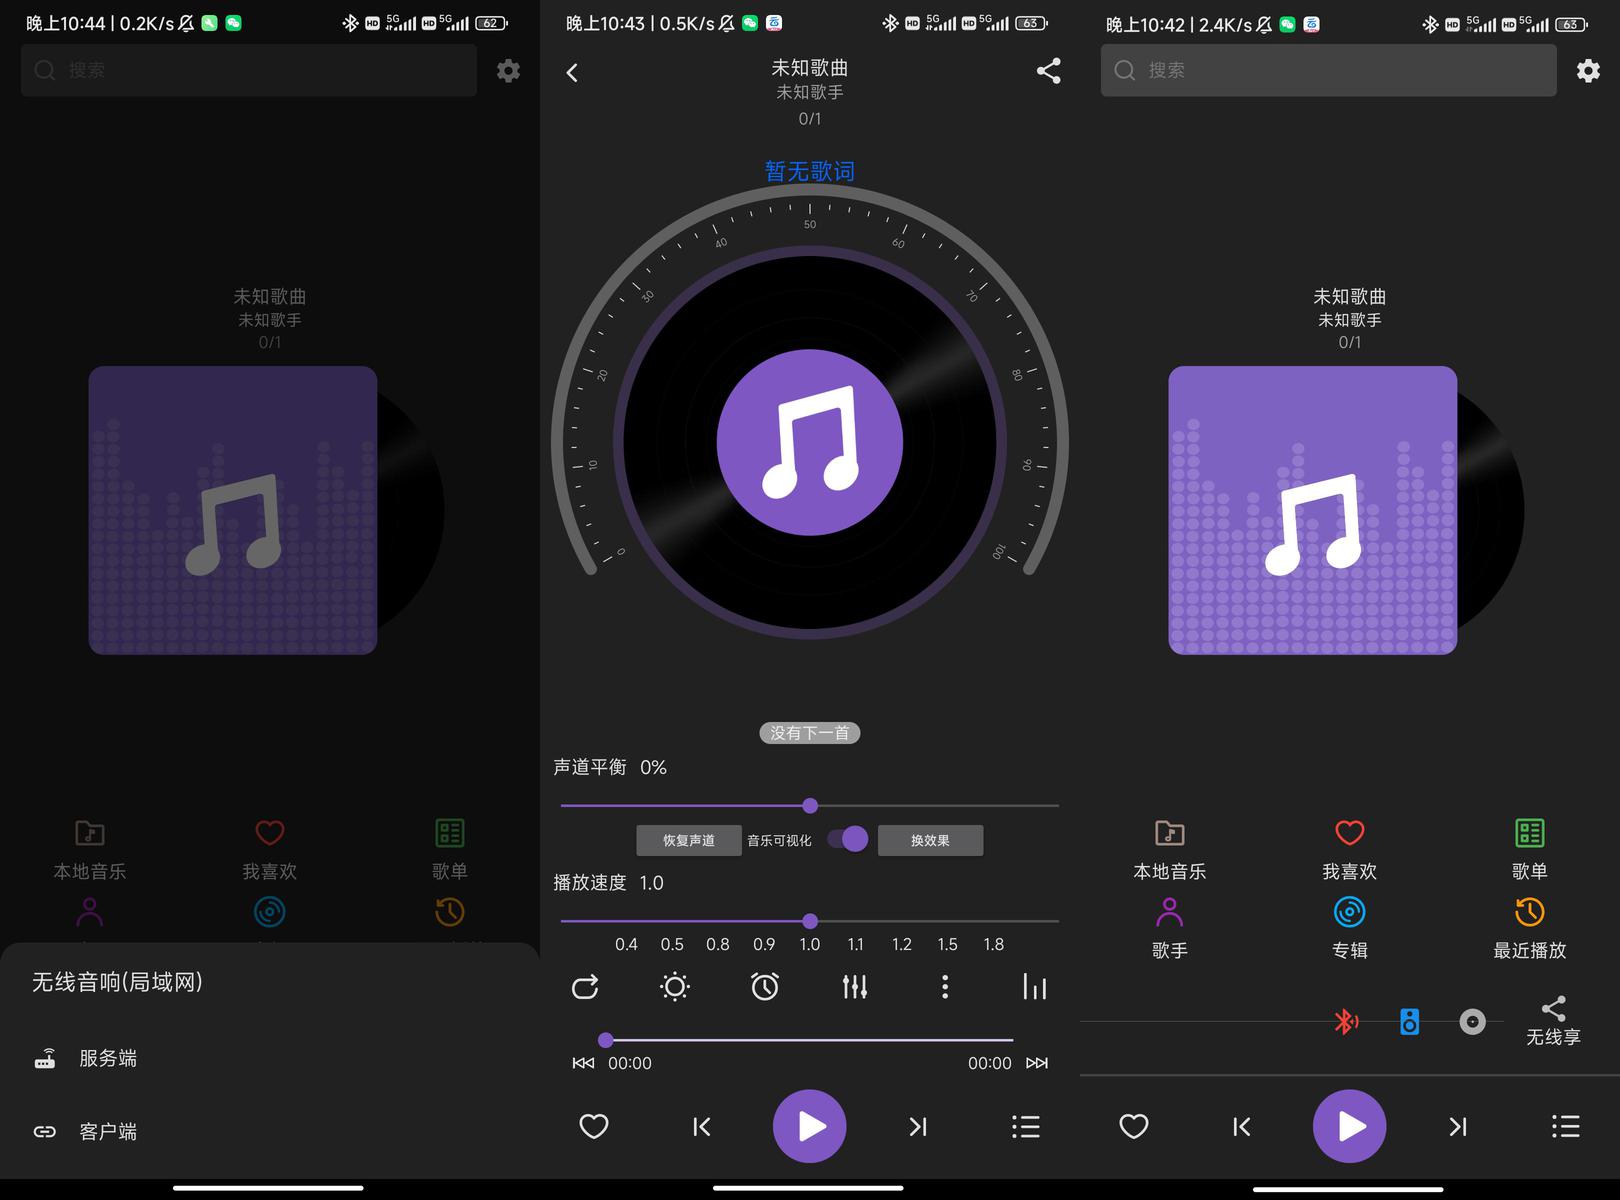
Task: Tap the brightness sun icon
Action: tap(675, 987)
